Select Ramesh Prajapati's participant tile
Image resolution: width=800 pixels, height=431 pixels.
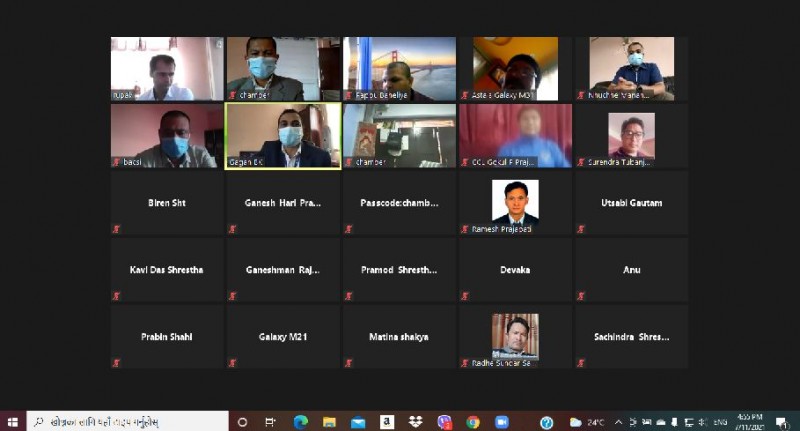(515, 203)
